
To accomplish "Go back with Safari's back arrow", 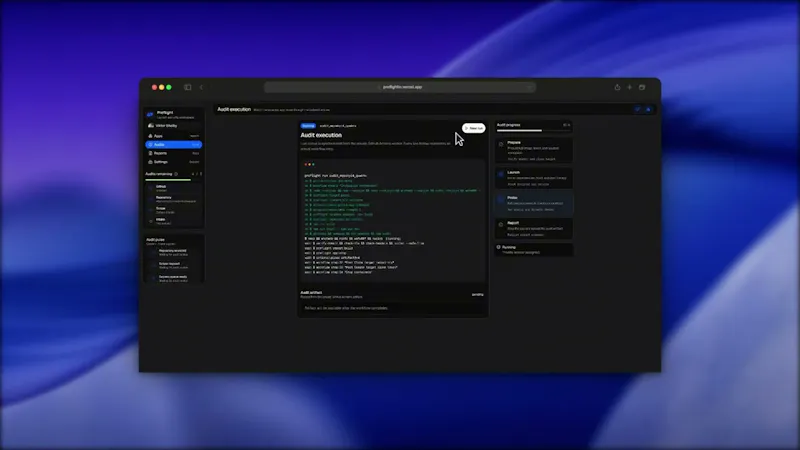I will click(x=201, y=87).
